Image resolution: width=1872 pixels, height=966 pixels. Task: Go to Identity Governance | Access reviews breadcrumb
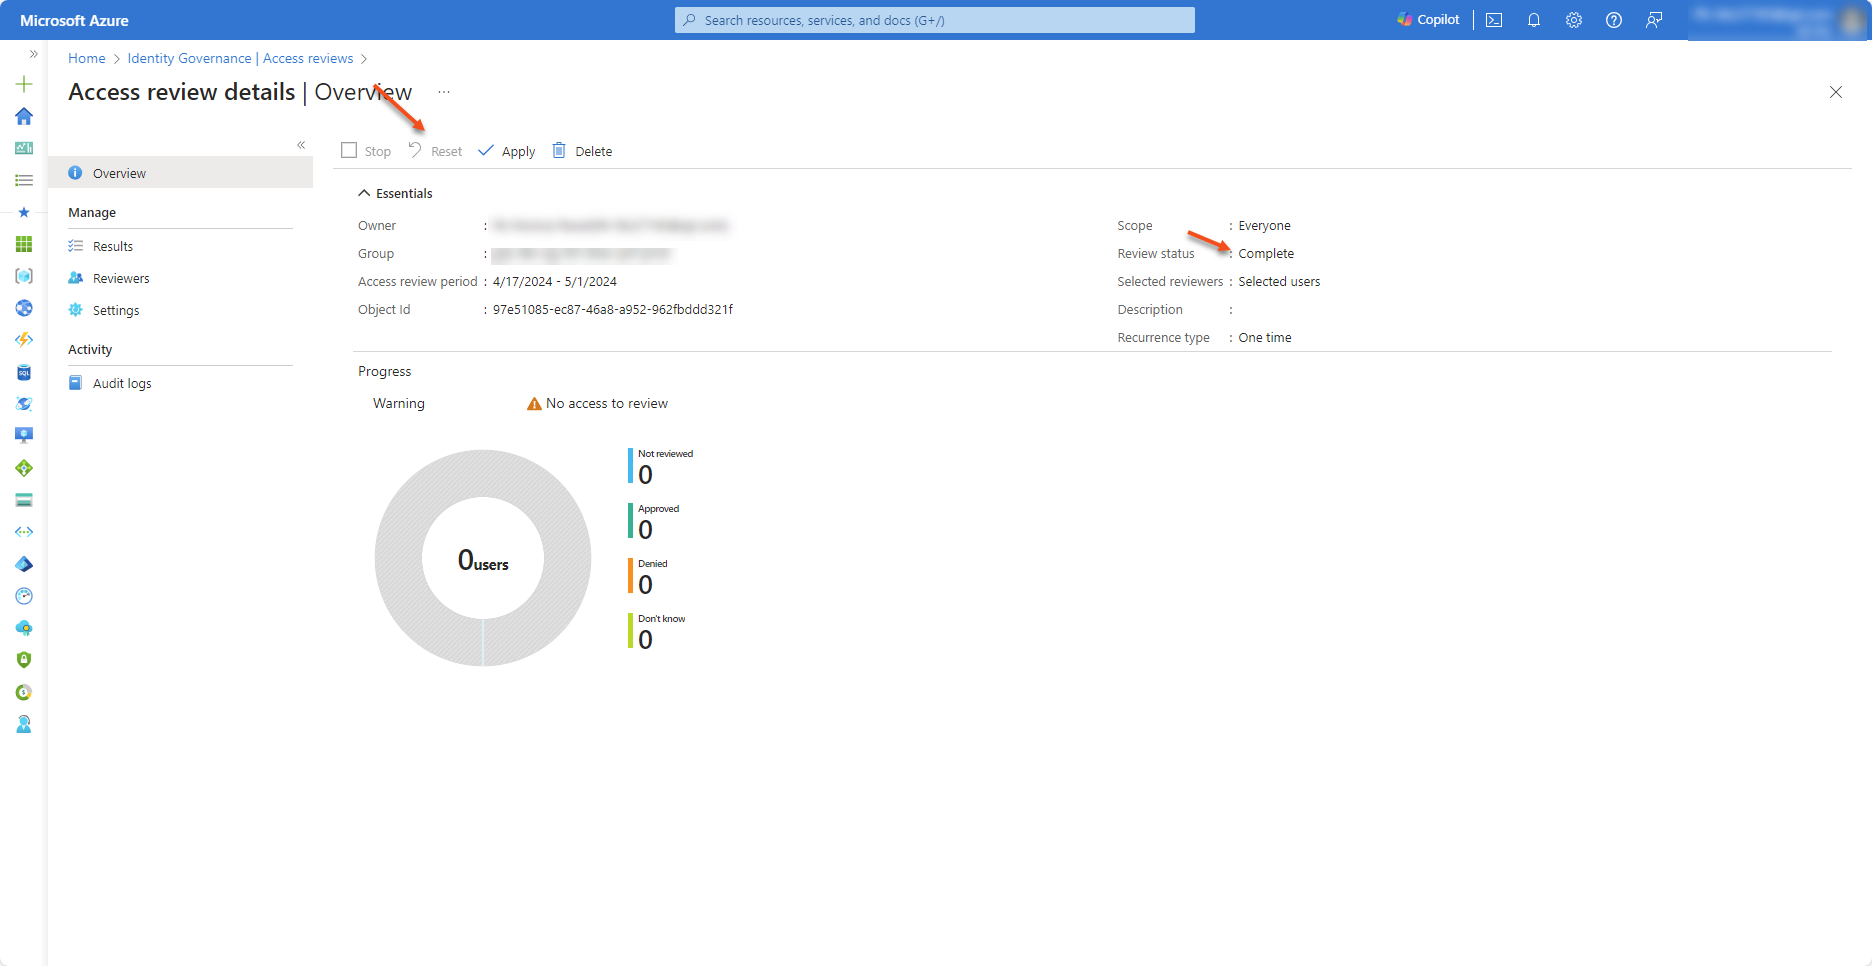(240, 58)
